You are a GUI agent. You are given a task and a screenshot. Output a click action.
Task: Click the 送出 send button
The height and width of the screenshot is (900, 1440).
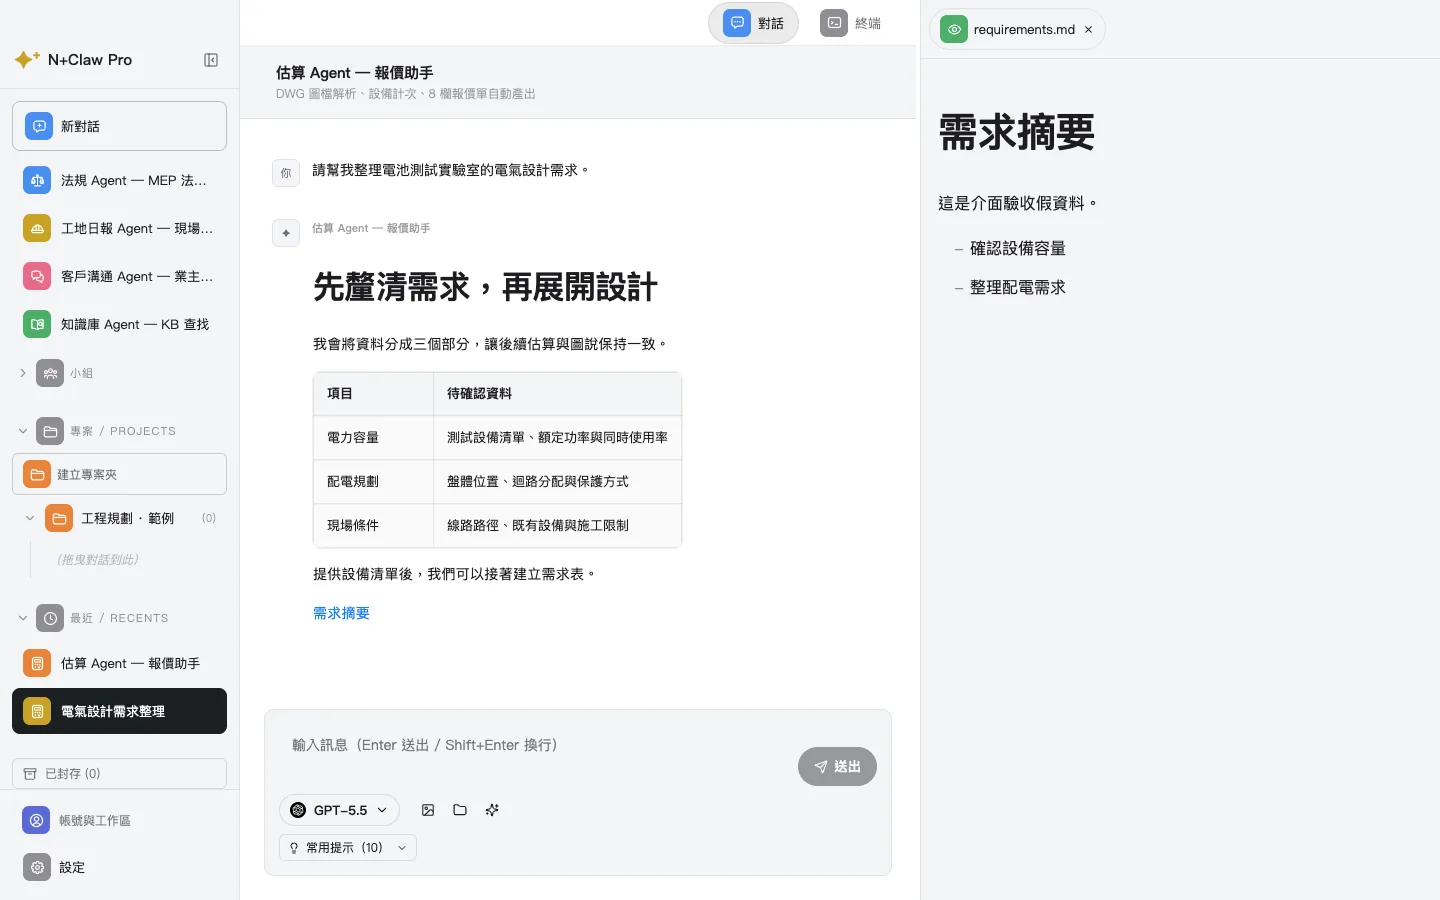(x=837, y=766)
